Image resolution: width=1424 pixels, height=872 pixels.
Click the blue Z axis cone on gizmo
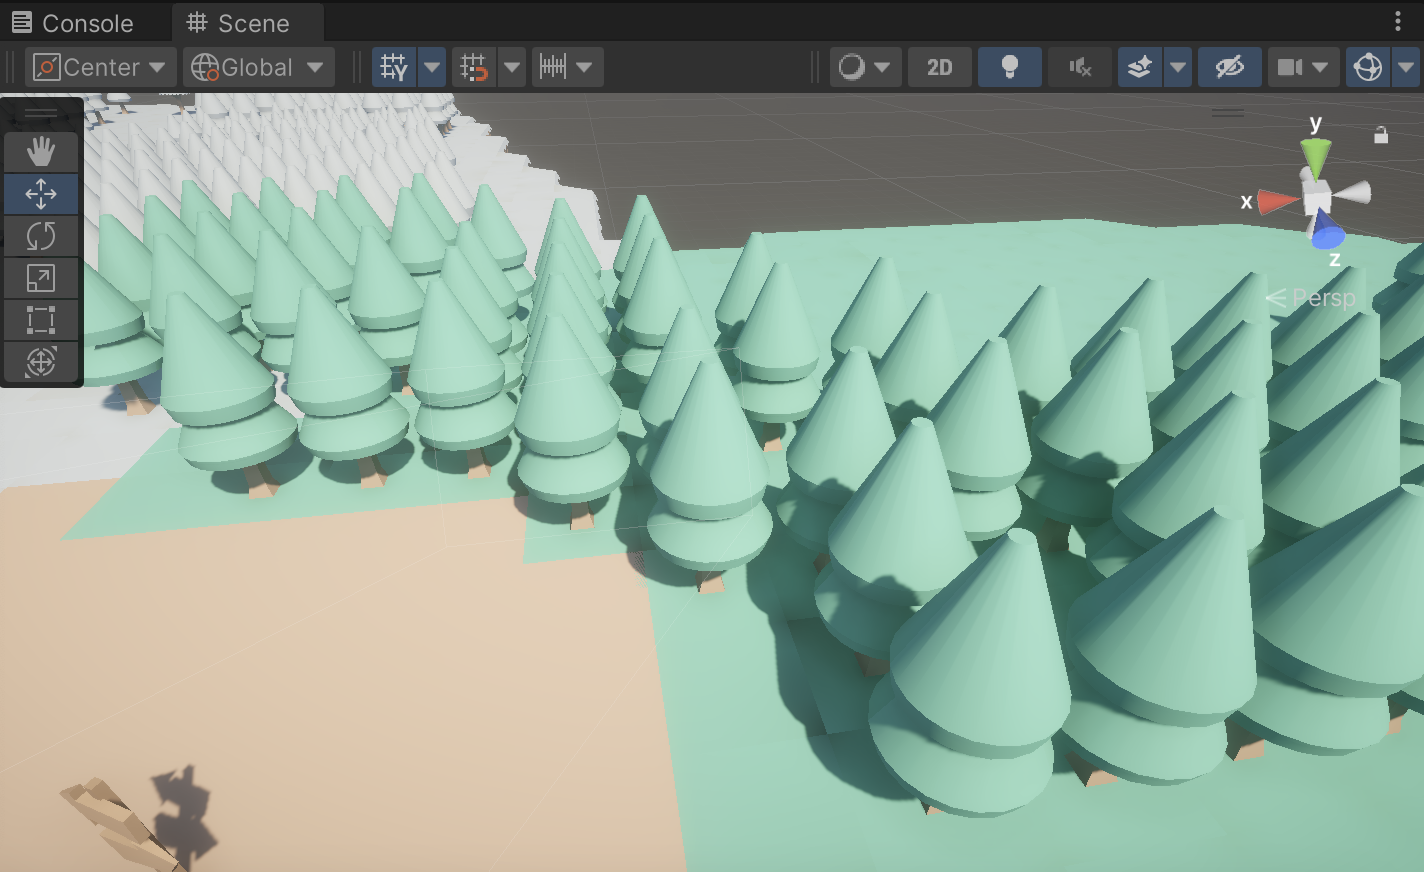[x=1326, y=231]
